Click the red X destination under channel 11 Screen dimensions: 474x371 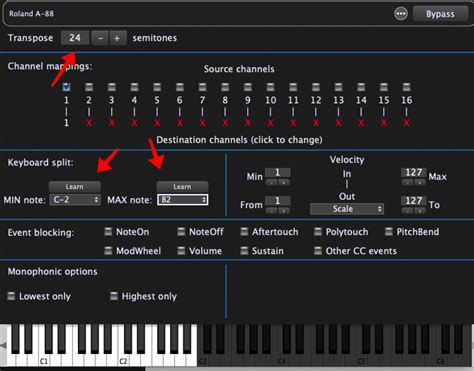coord(293,123)
